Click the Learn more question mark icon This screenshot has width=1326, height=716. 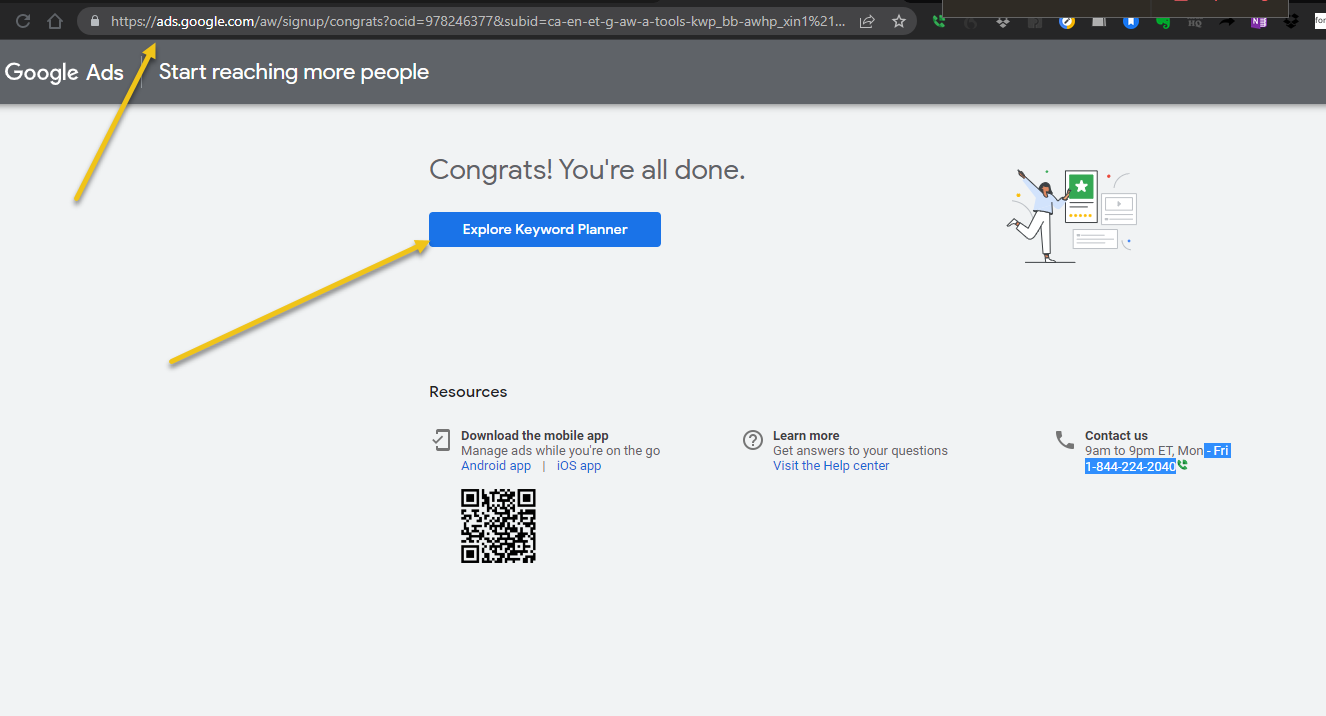[x=753, y=440]
